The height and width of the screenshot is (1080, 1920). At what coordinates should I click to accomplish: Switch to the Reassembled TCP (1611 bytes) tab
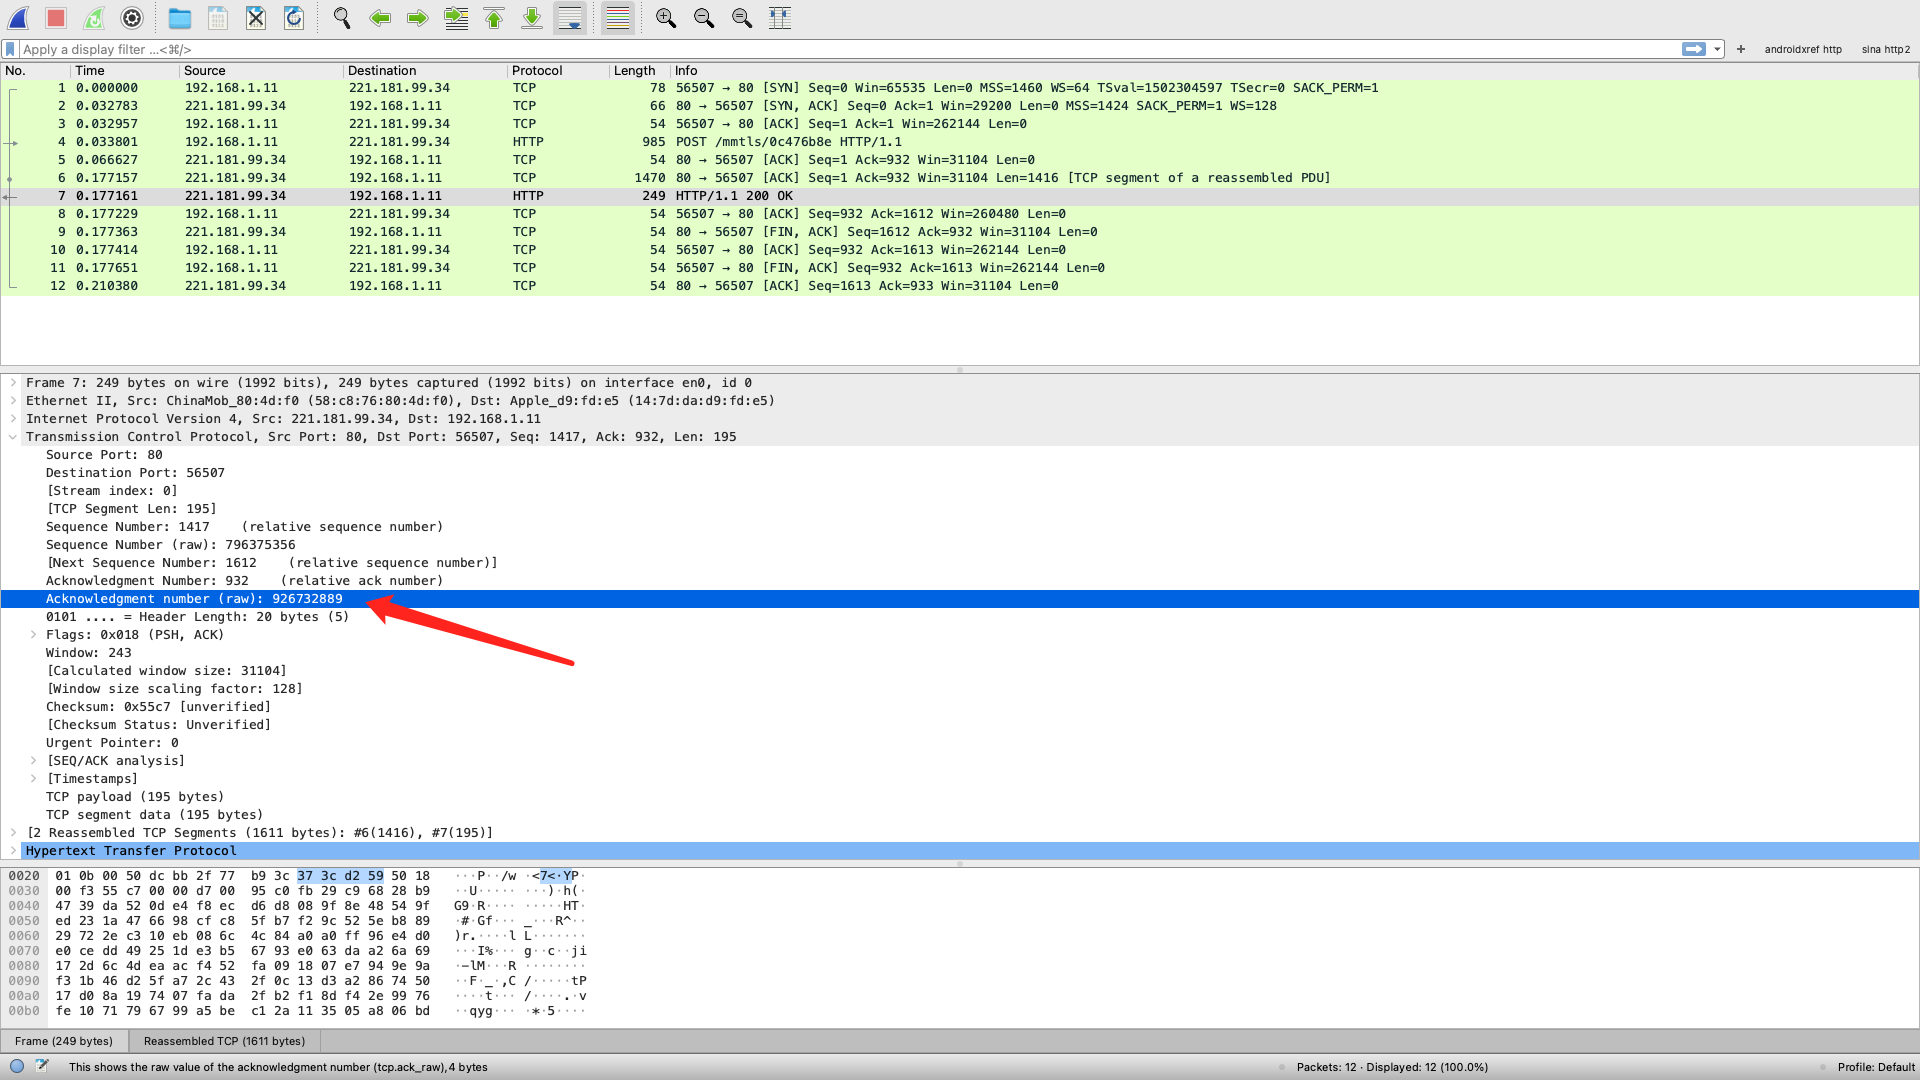[x=224, y=1041]
